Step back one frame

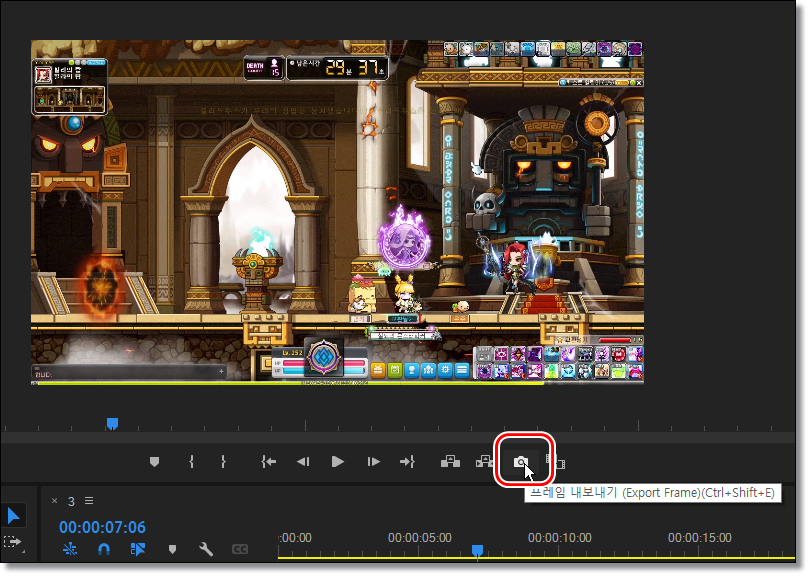[x=303, y=462]
